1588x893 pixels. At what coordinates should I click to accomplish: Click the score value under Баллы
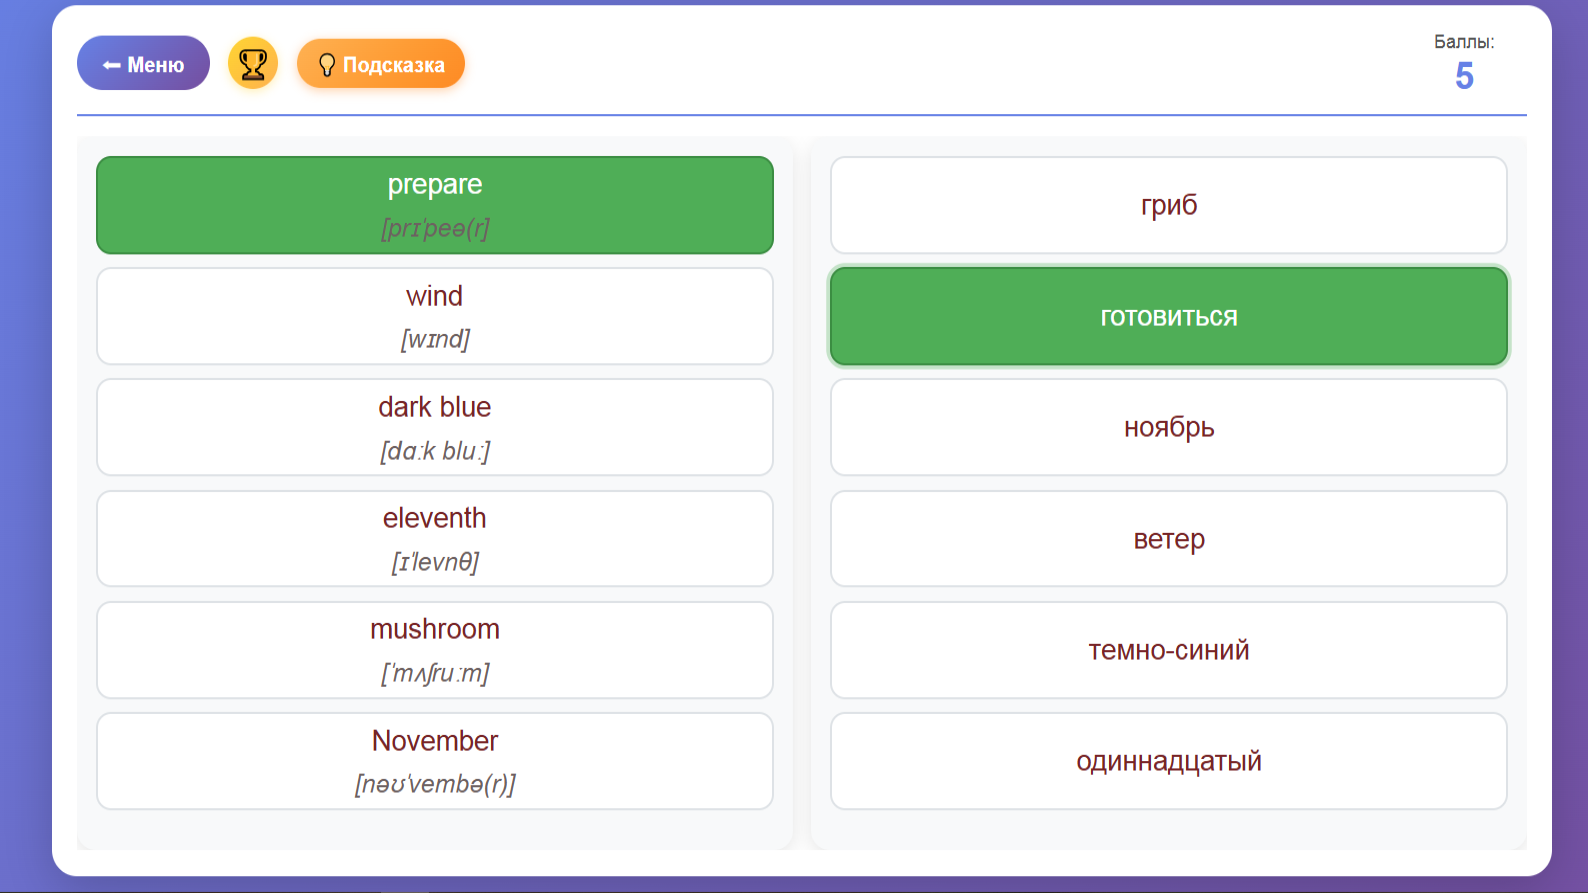click(x=1464, y=76)
